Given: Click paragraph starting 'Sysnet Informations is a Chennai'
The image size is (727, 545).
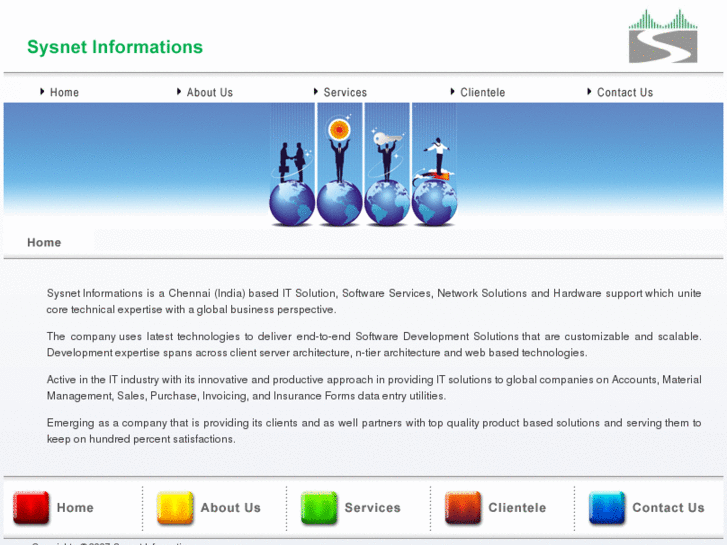Looking at the screenshot, I should coord(374,301).
